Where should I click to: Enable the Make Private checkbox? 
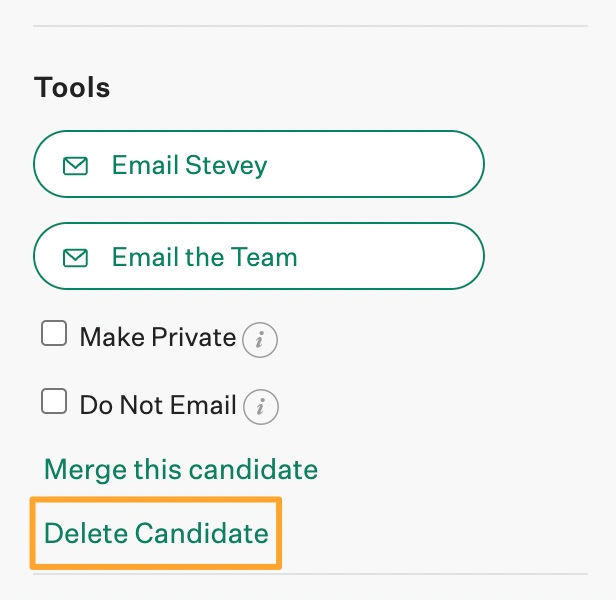click(54, 333)
